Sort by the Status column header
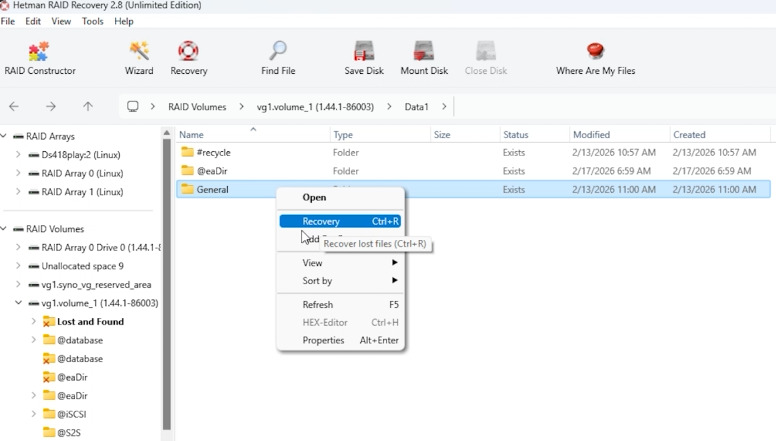Image resolution: width=776 pixels, height=441 pixels. [534, 135]
